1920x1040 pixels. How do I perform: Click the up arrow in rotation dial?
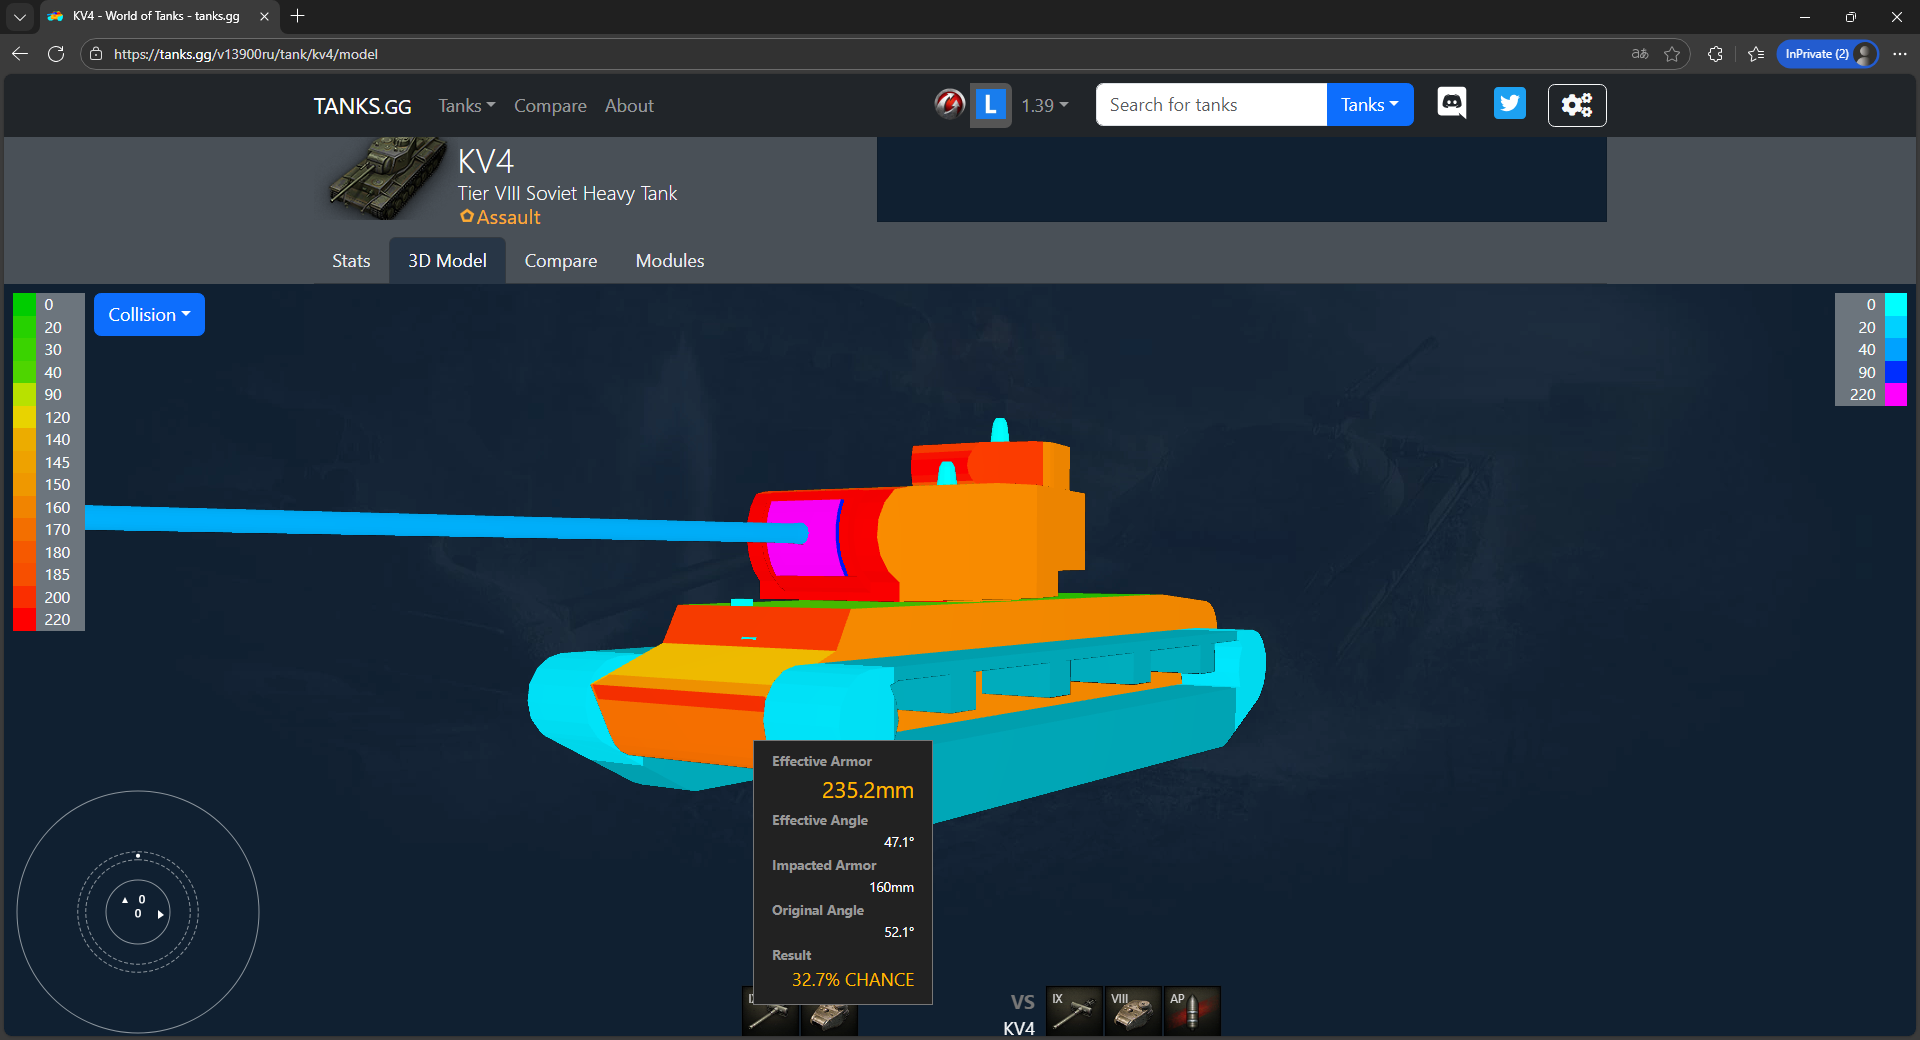coord(125,900)
